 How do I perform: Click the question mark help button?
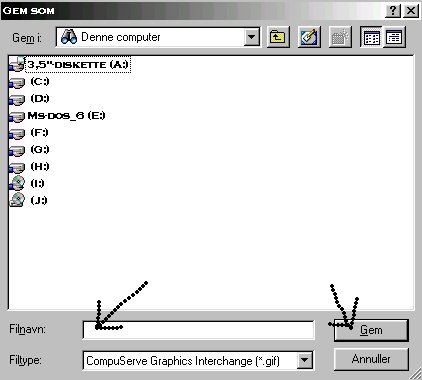(x=393, y=11)
